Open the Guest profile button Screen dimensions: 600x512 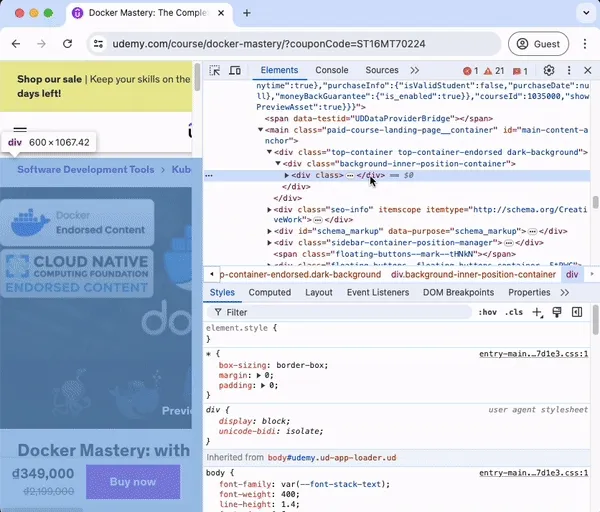click(538, 44)
